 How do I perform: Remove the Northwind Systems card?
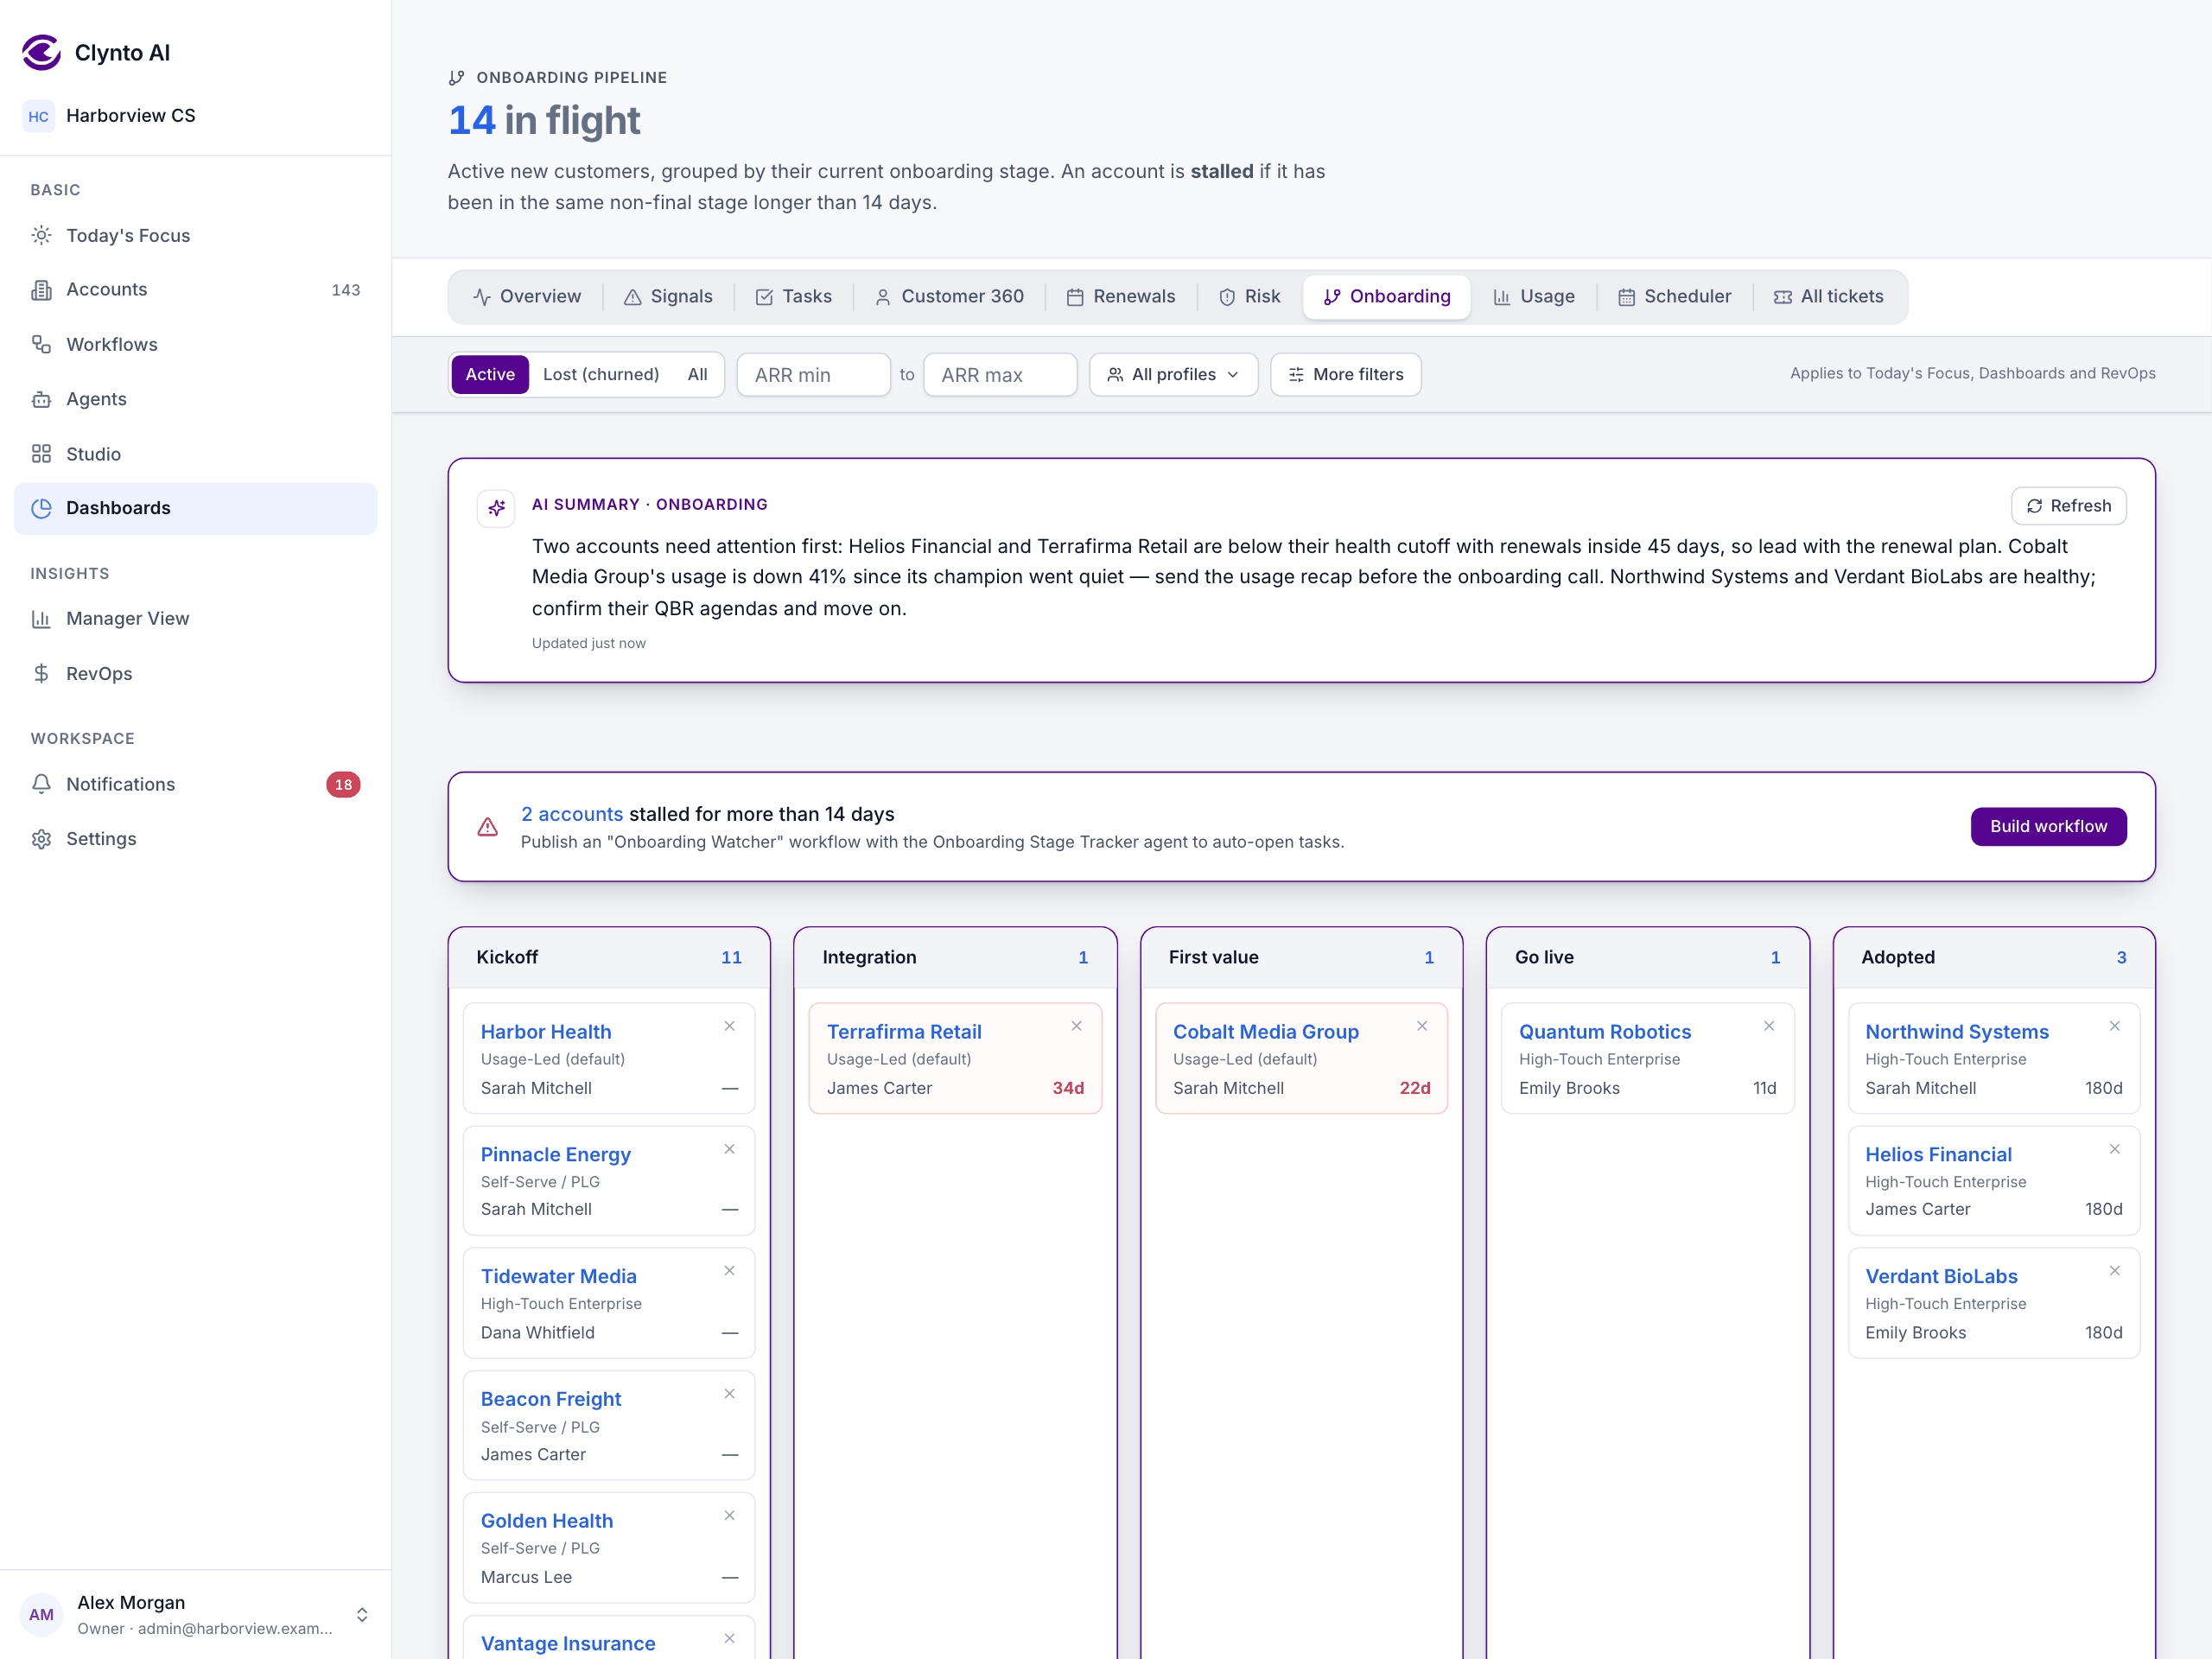[2115, 1026]
